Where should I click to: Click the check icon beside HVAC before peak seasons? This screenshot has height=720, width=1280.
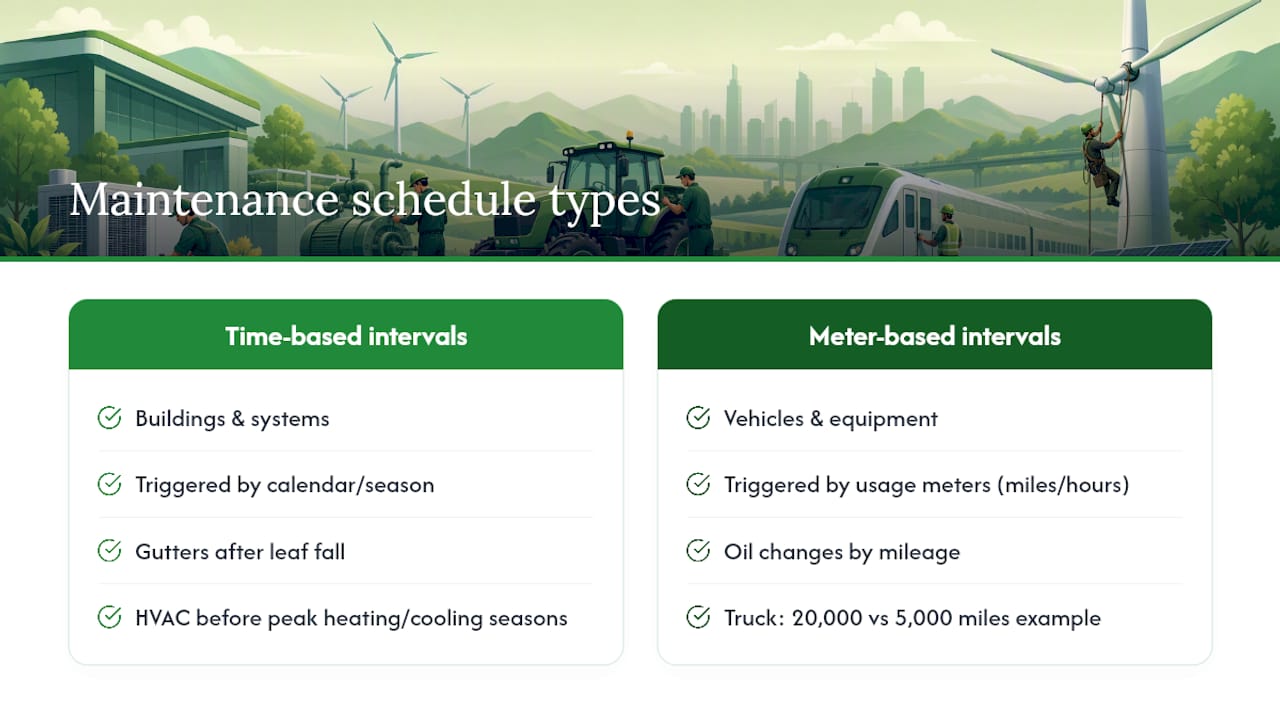pos(110,618)
